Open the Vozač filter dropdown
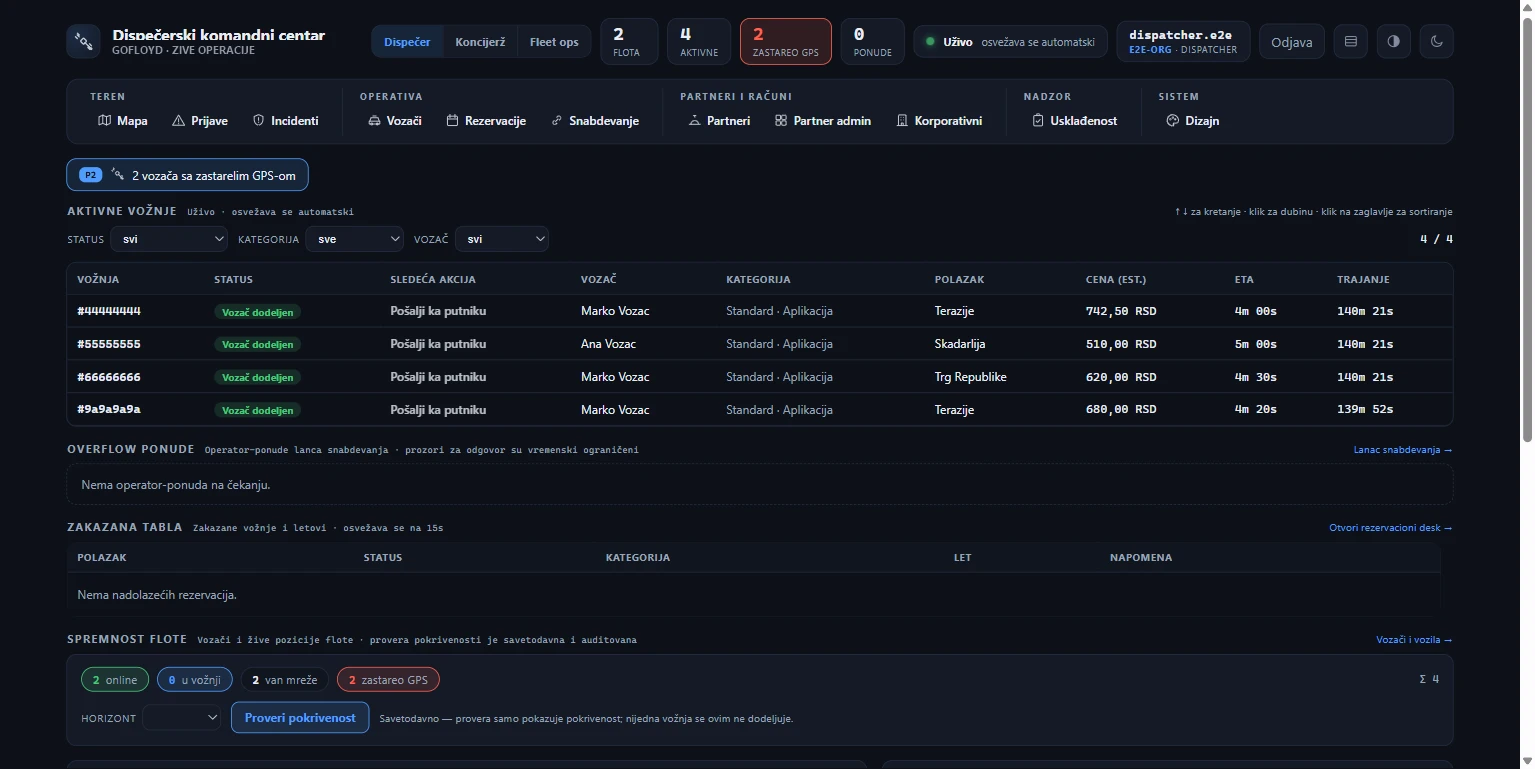This screenshot has height=769, width=1535. pos(502,239)
